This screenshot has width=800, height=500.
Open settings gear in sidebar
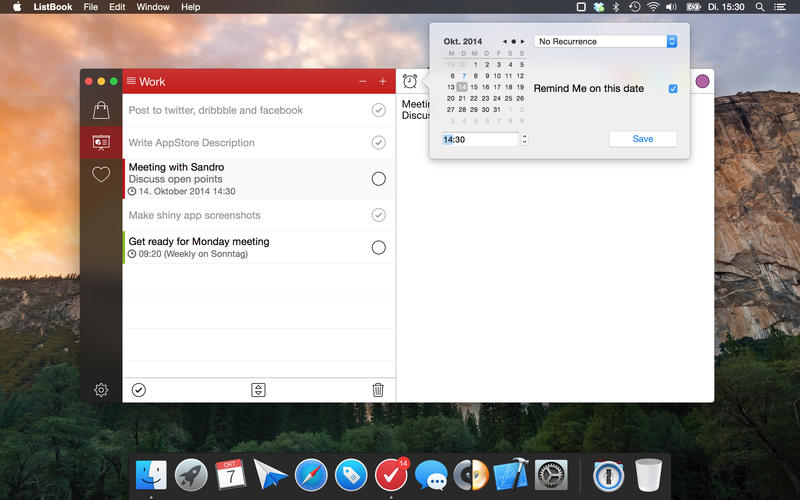(x=101, y=390)
